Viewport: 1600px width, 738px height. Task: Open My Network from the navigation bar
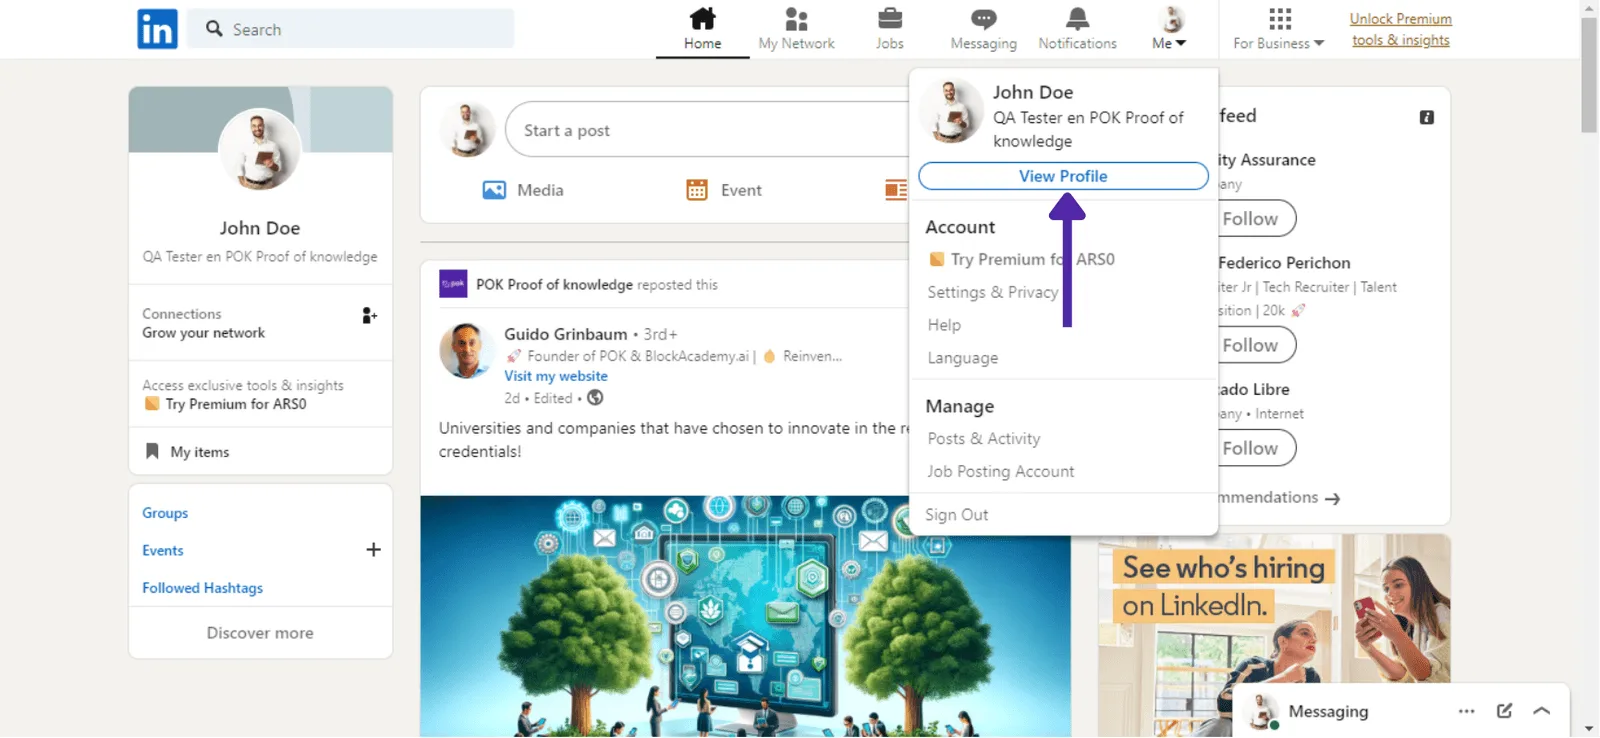click(x=796, y=29)
